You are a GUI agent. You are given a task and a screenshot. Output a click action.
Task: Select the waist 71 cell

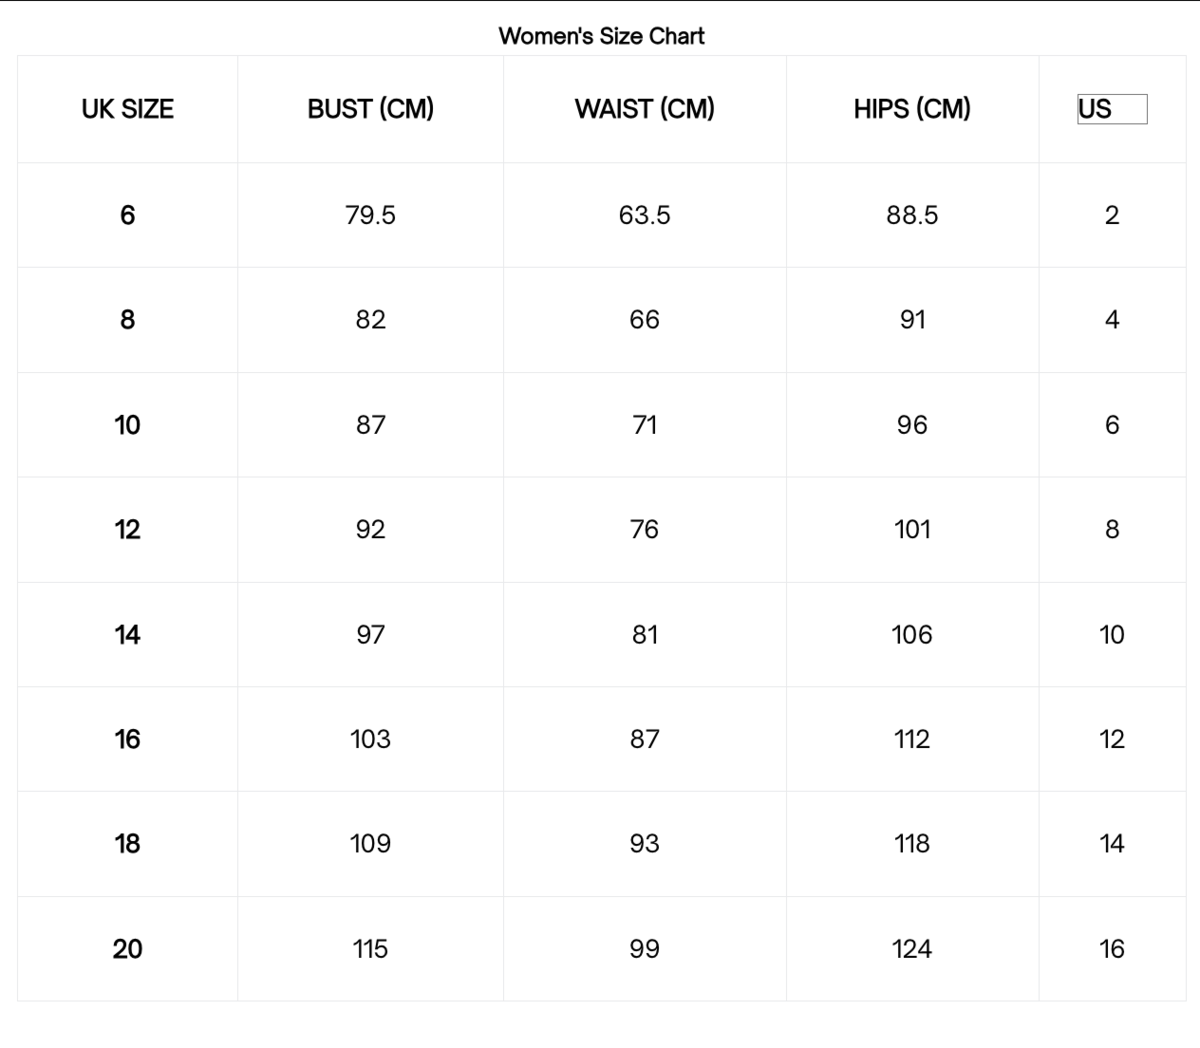click(x=644, y=425)
